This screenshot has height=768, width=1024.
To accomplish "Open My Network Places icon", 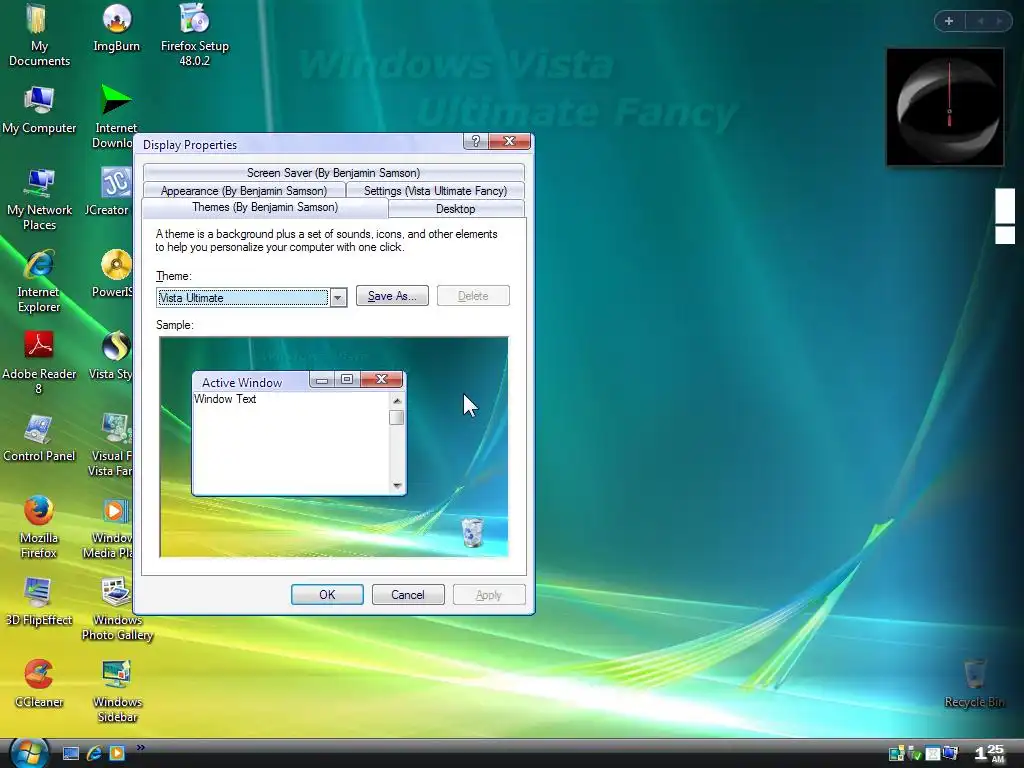I will coord(39,199).
